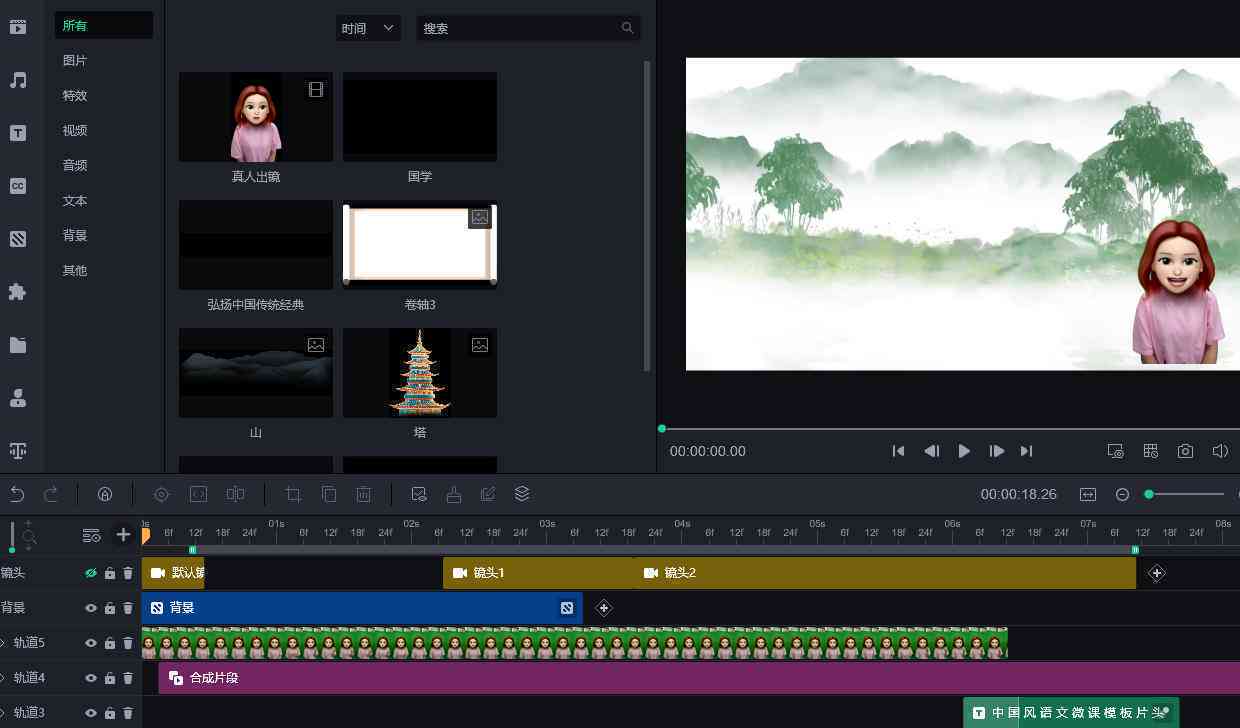This screenshot has width=1240, height=728.
Task: Select the 真人出镜 media thumbnail
Action: [256, 117]
